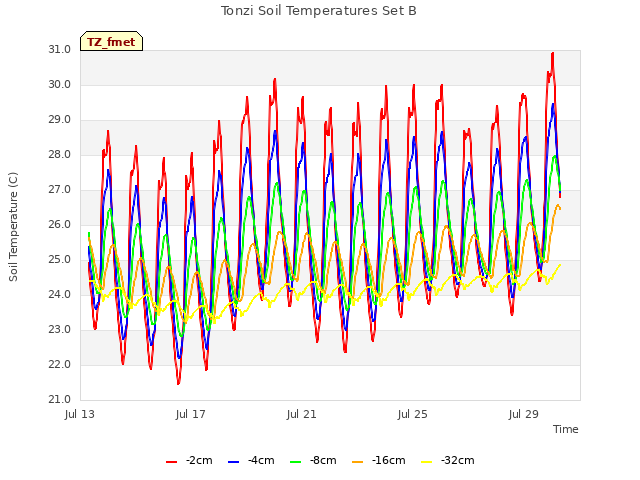The image size is (640, 480).
Task: Click the lowest red -2cm trough near 21.5
Action: coord(178,383)
